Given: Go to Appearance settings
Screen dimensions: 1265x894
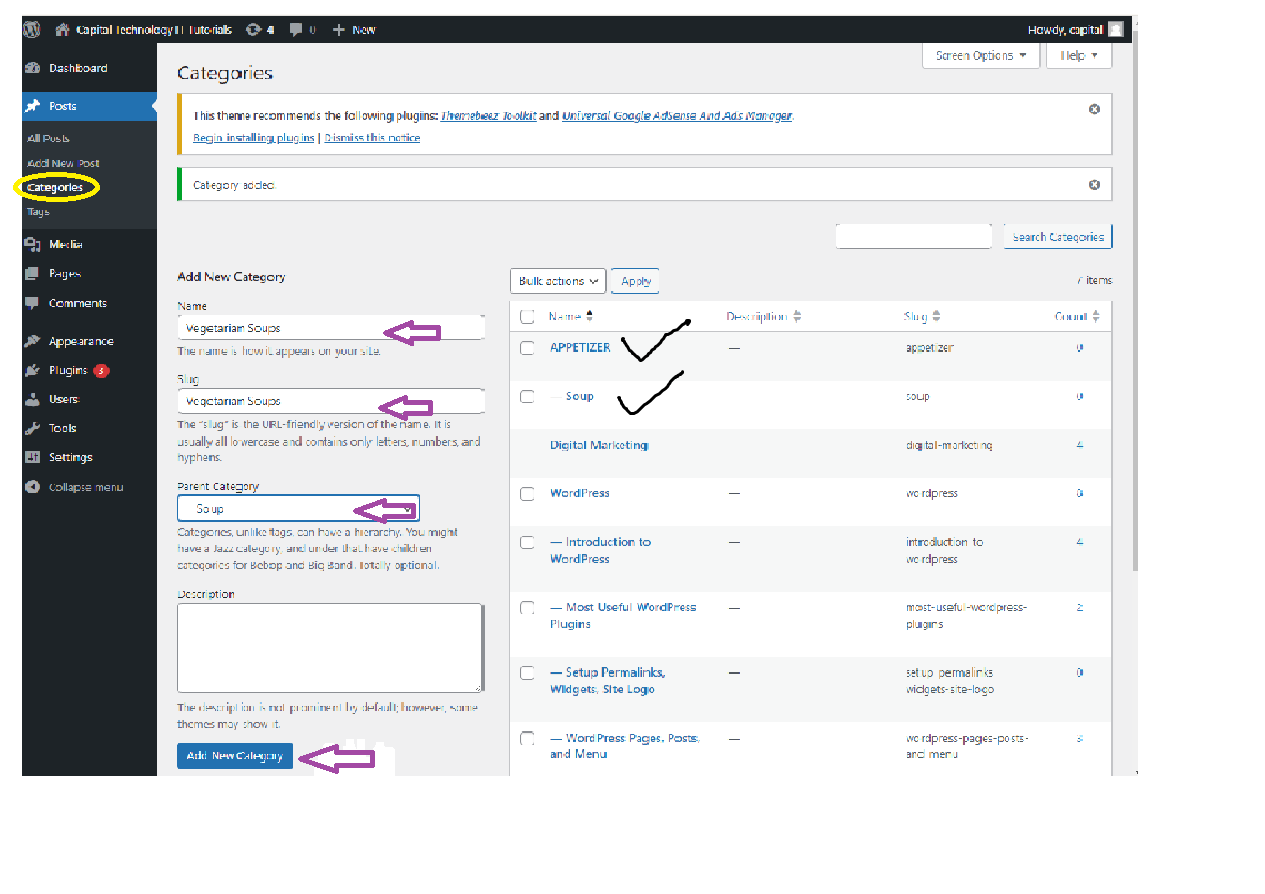Looking at the screenshot, I should pyautogui.click(x=80, y=341).
